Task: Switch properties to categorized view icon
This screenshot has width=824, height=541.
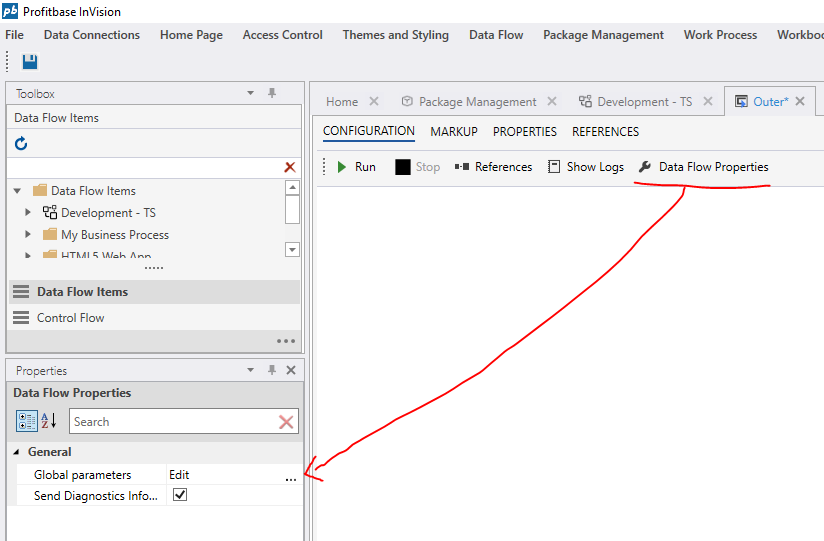Action: 27,421
